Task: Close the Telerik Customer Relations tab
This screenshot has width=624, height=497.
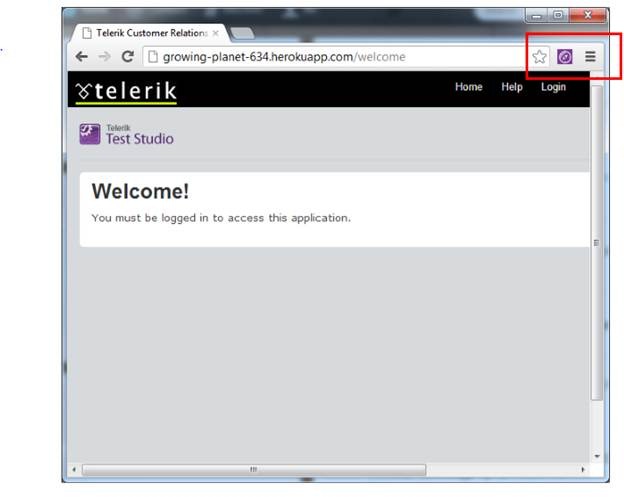Action: coord(215,33)
